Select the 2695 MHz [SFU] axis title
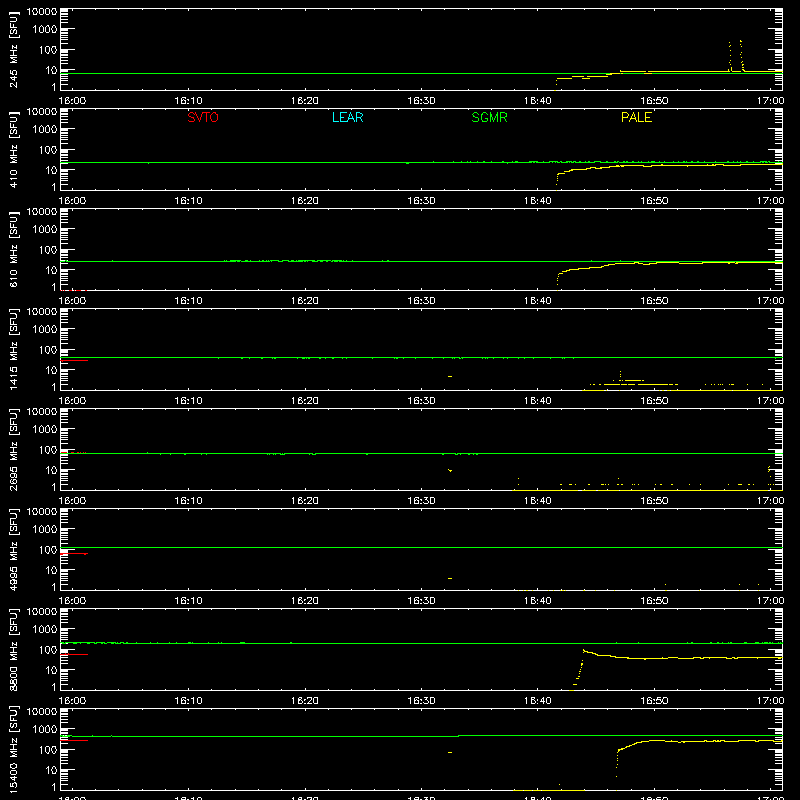The image size is (800, 800). coord(13,450)
